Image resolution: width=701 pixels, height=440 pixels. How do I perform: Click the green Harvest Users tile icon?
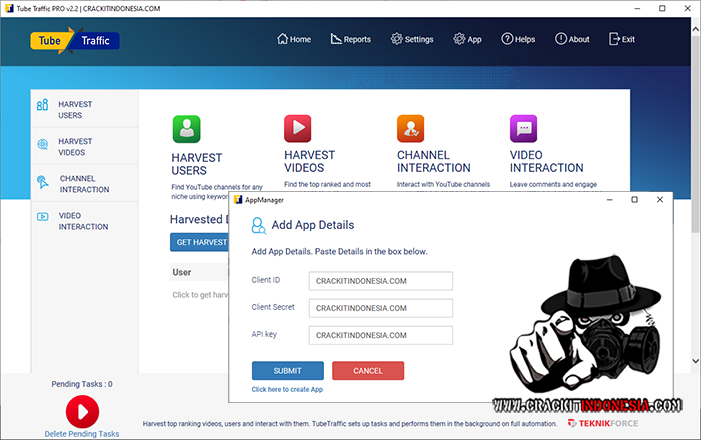click(186, 129)
